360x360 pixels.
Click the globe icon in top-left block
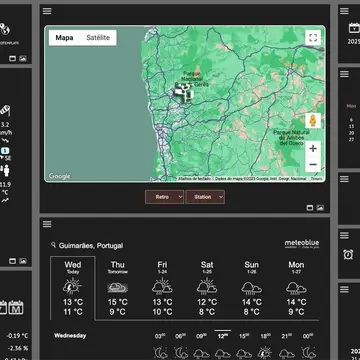pos(5,29)
